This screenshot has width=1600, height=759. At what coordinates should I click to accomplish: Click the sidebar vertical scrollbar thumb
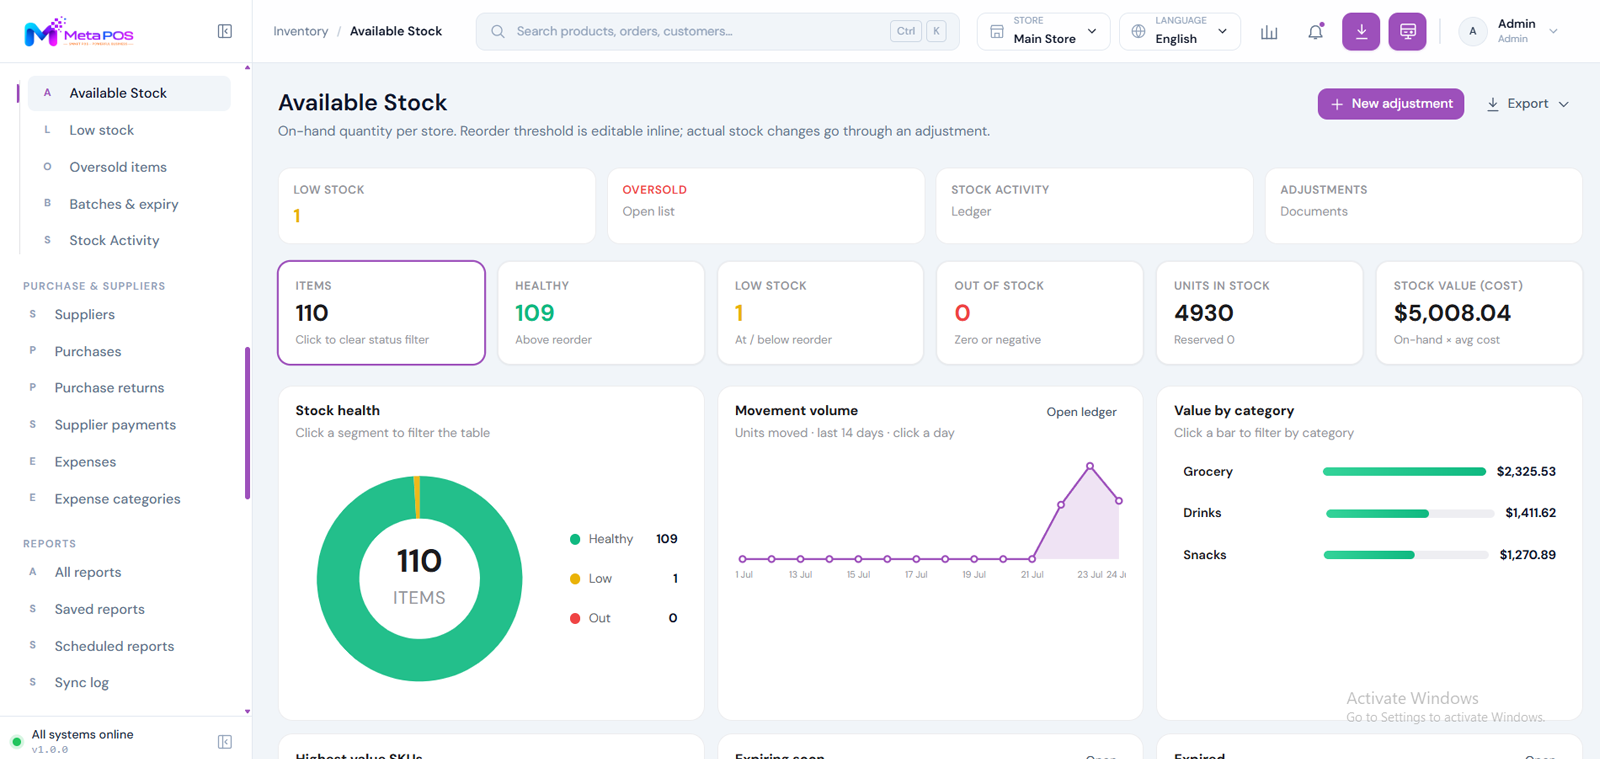(247, 422)
